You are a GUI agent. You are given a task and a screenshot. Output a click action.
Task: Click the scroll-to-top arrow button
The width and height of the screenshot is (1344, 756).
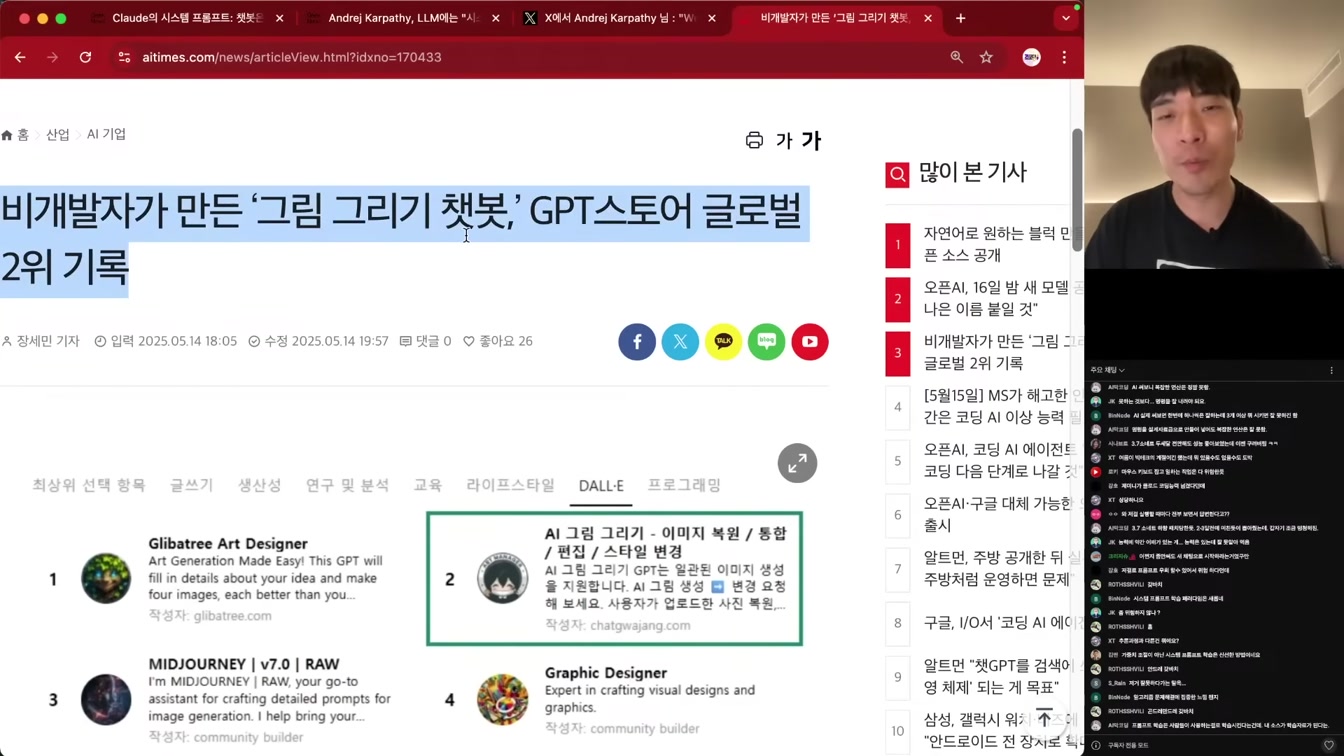click(x=1044, y=719)
